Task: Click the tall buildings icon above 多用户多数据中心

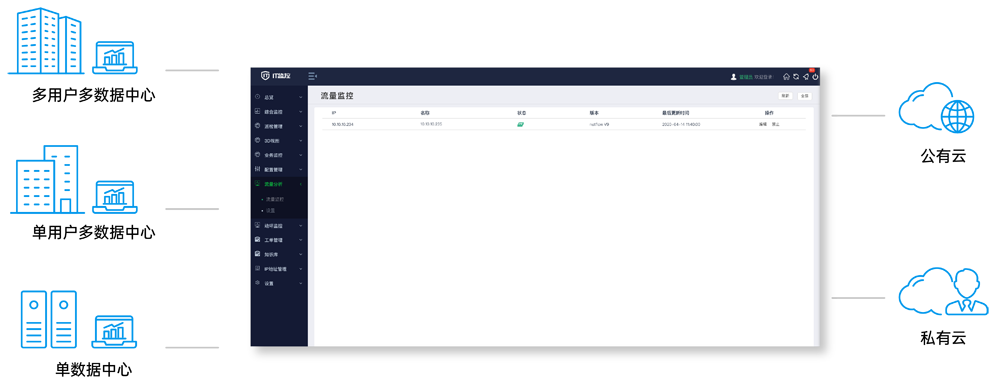Action: pos(45,41)
